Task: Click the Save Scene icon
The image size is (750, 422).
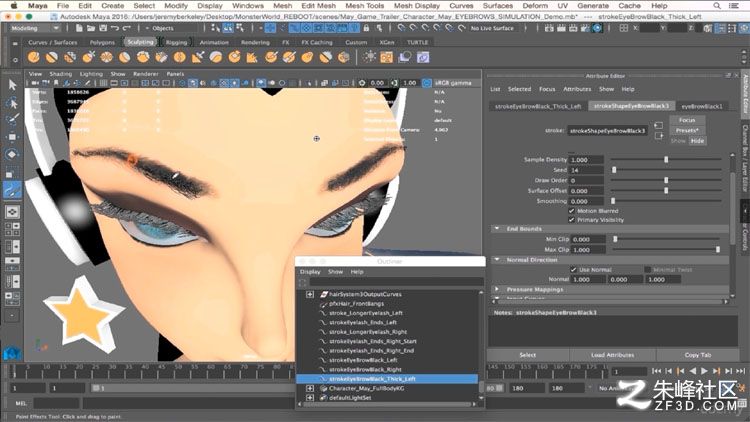Action: click(103, 28)
